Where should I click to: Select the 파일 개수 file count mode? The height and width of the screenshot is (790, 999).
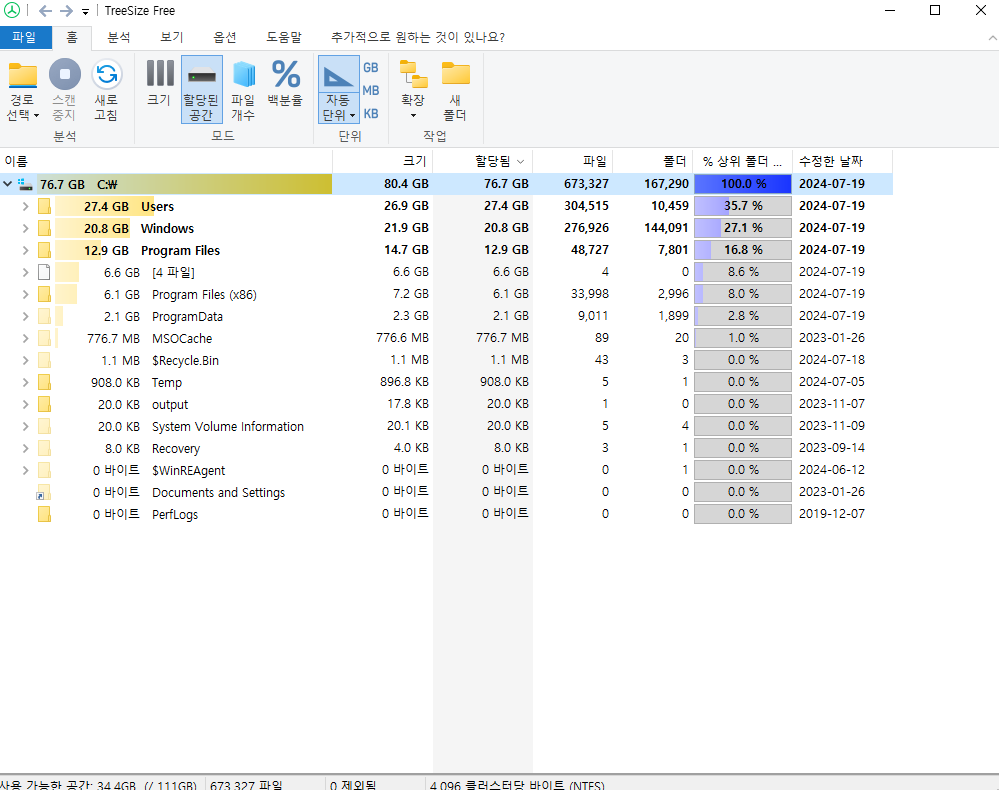point(243,75)
